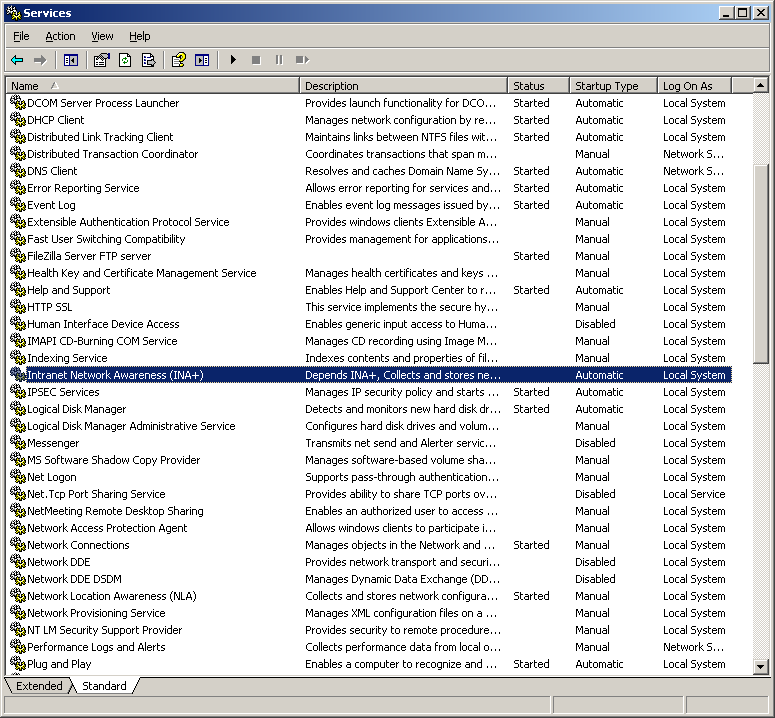Sort by the Name column header
This screenshot has height=718, width=775.
pos(152,85)
